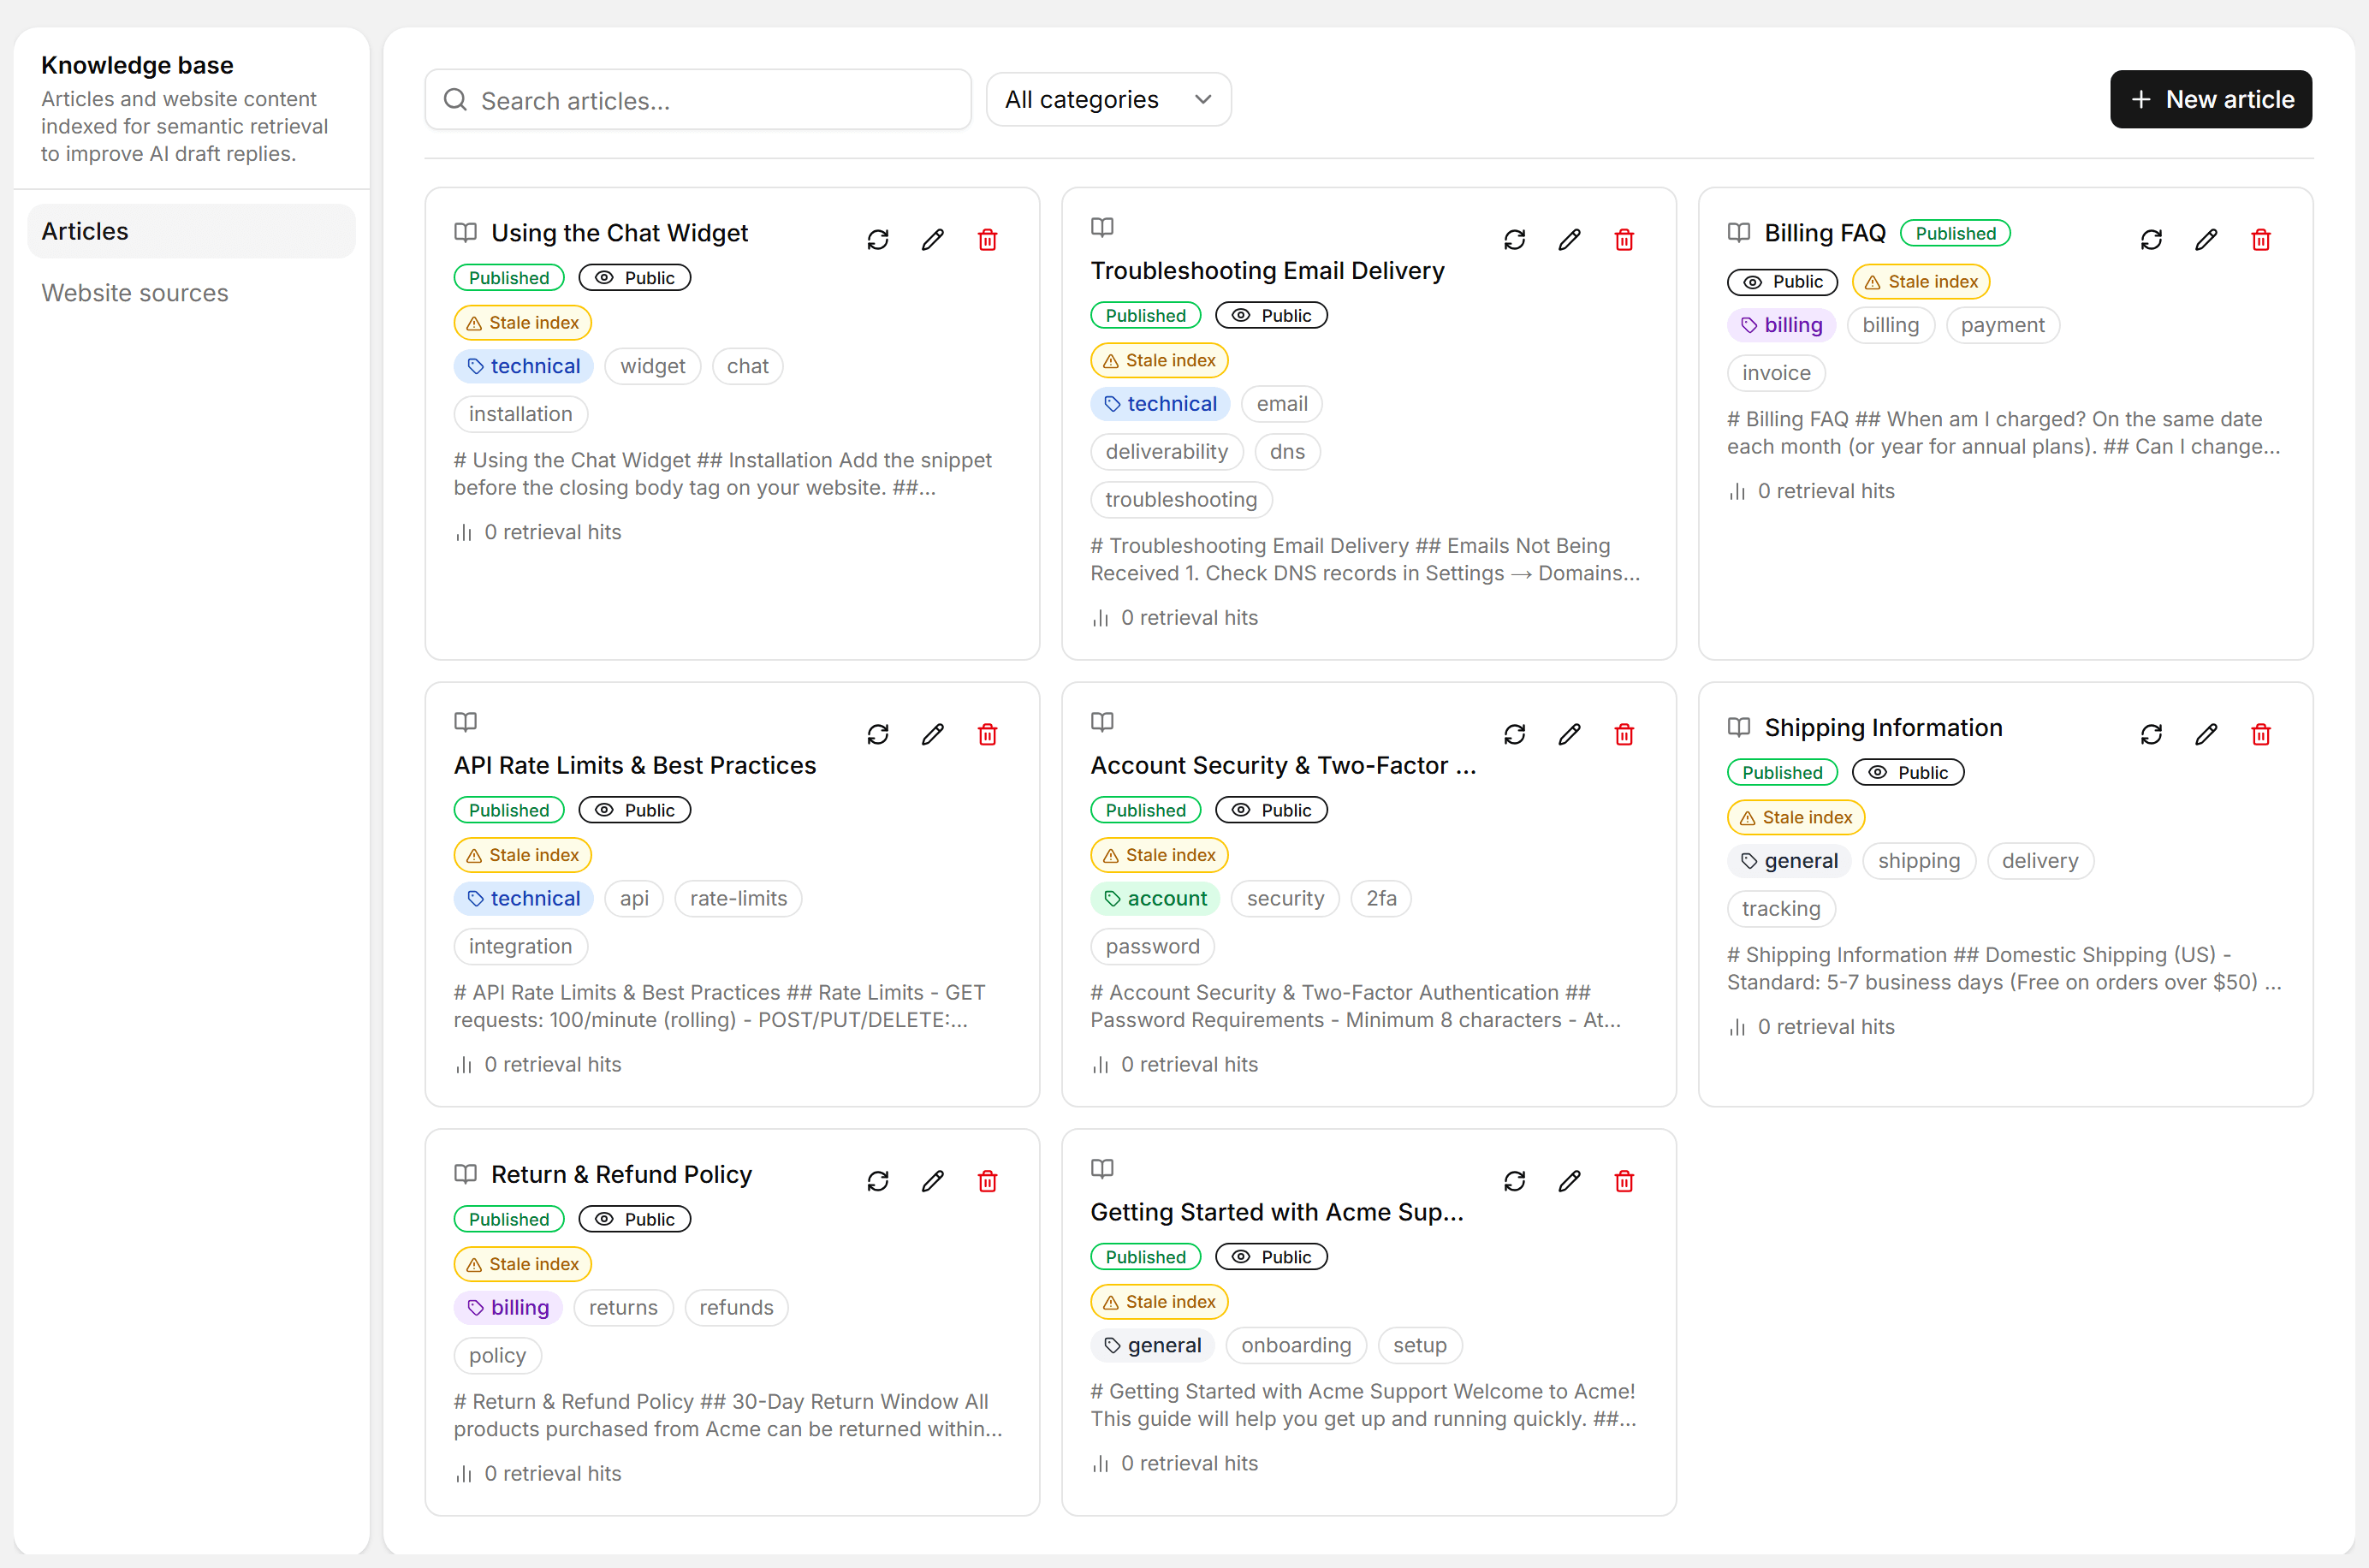Viewport: 2369px width, 1568px height.
Task: Click the tracking tag
Action: pyautogui.click(x=1782, y=909)
